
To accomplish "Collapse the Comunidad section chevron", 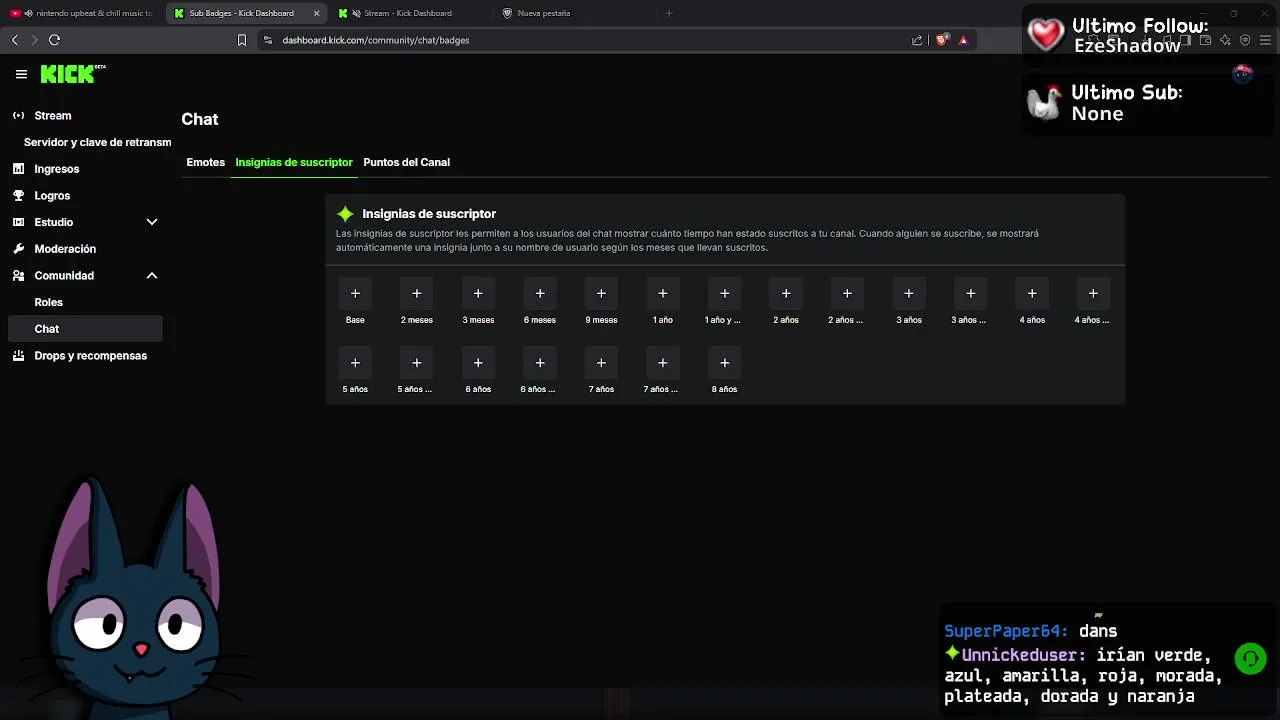I will 152,275.
